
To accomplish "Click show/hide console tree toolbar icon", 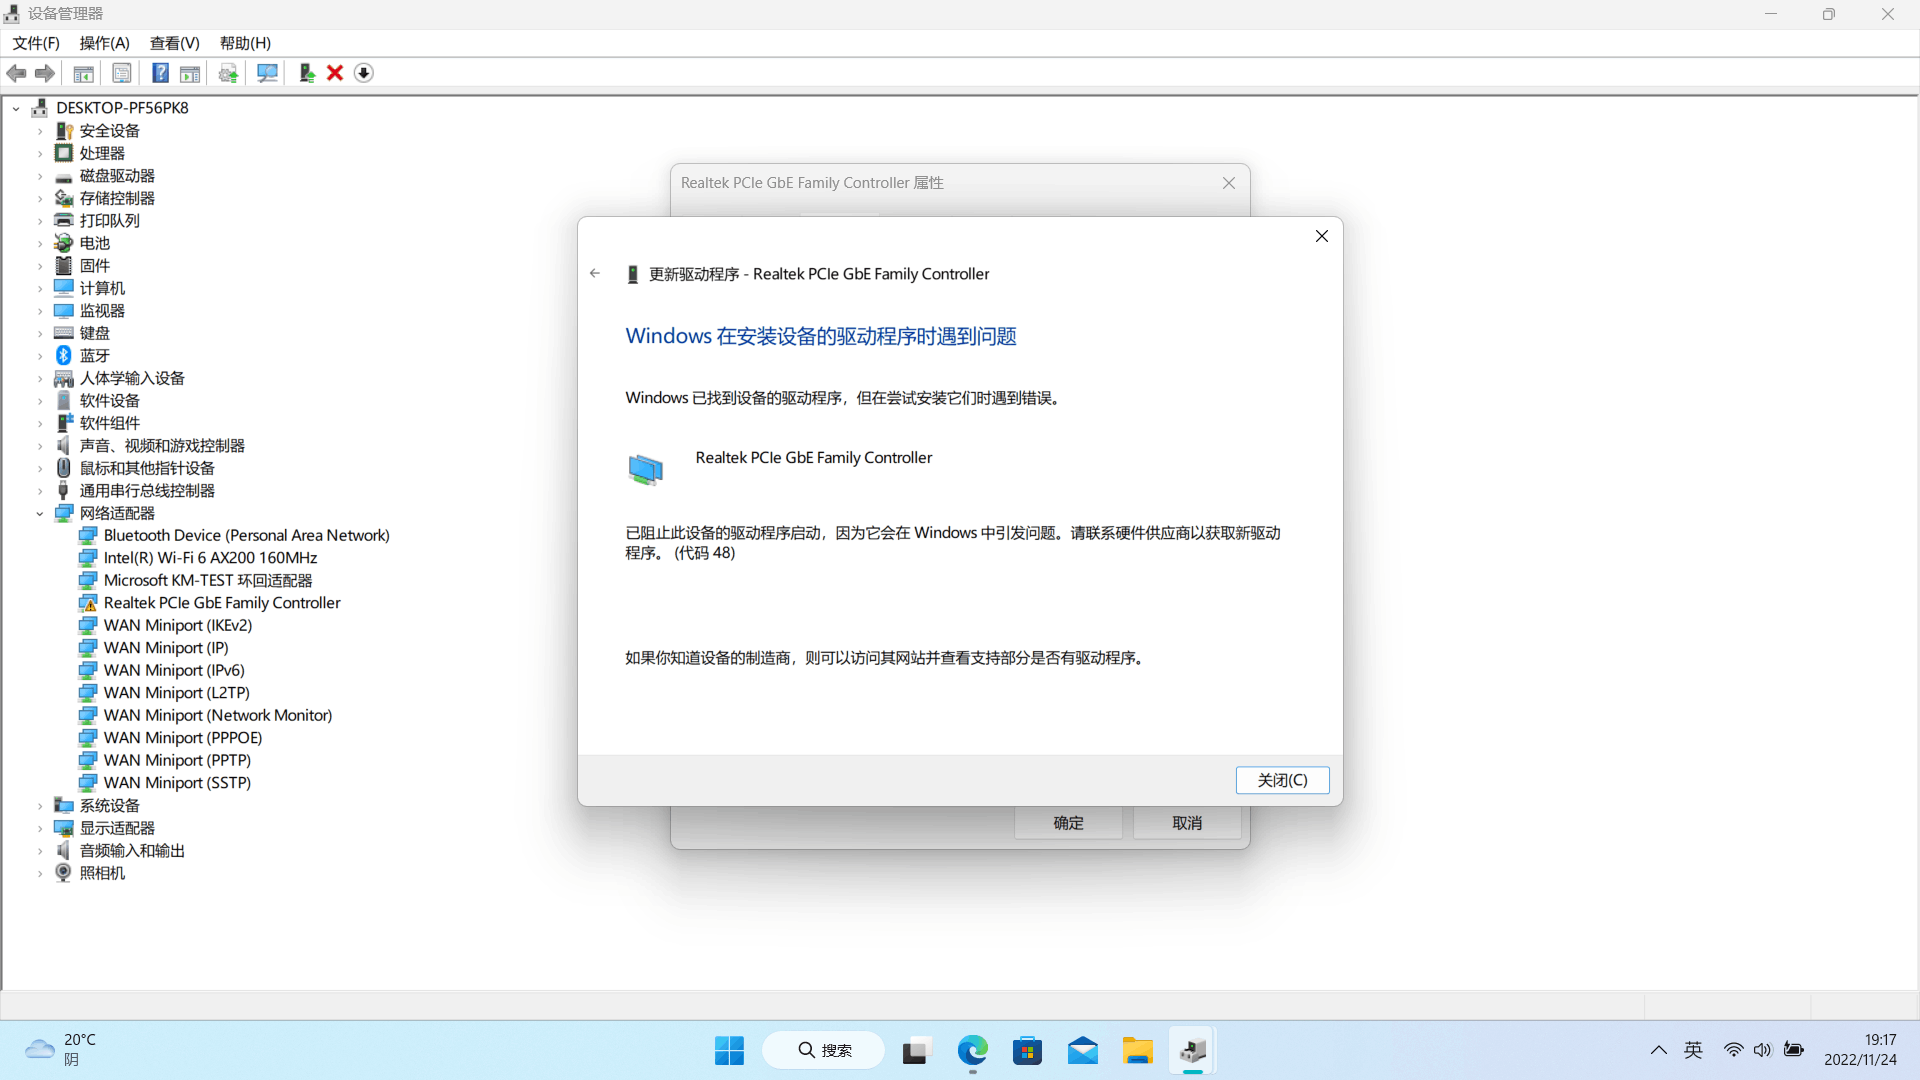I will [84, 73].
